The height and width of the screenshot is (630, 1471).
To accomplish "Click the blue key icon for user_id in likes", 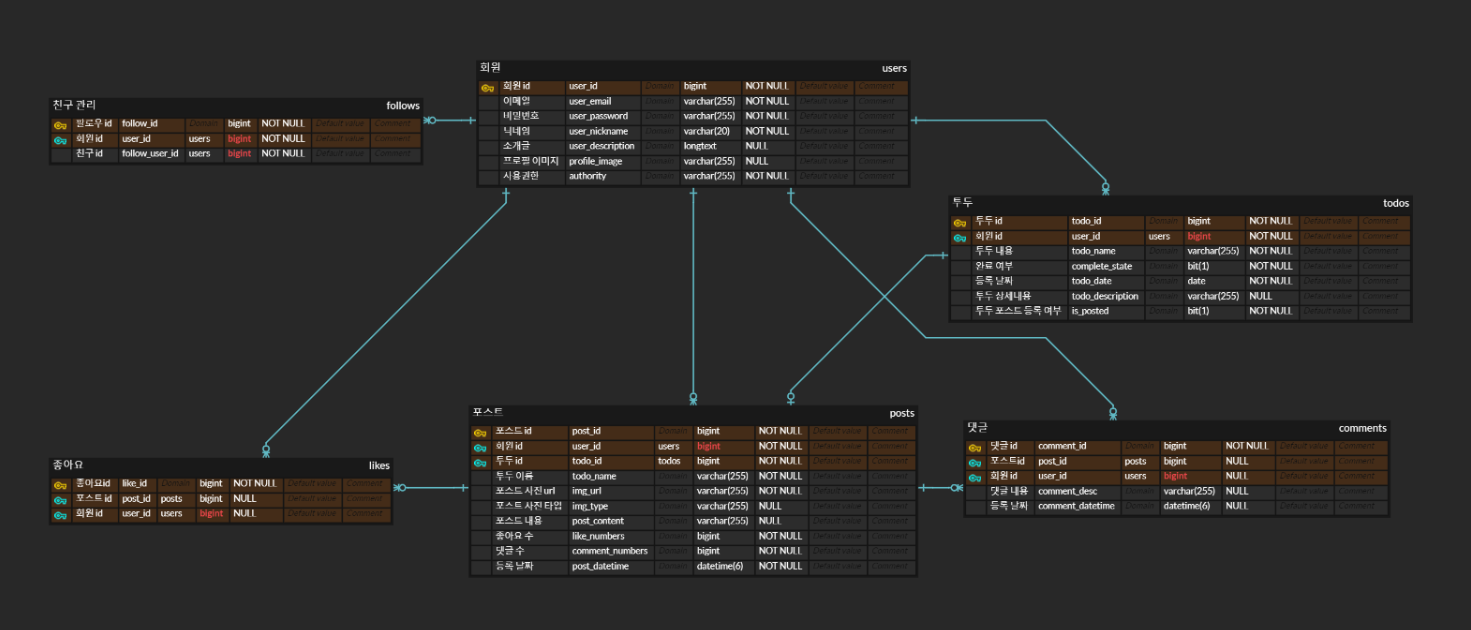I will pyautogui.click(x=60, y=514).
